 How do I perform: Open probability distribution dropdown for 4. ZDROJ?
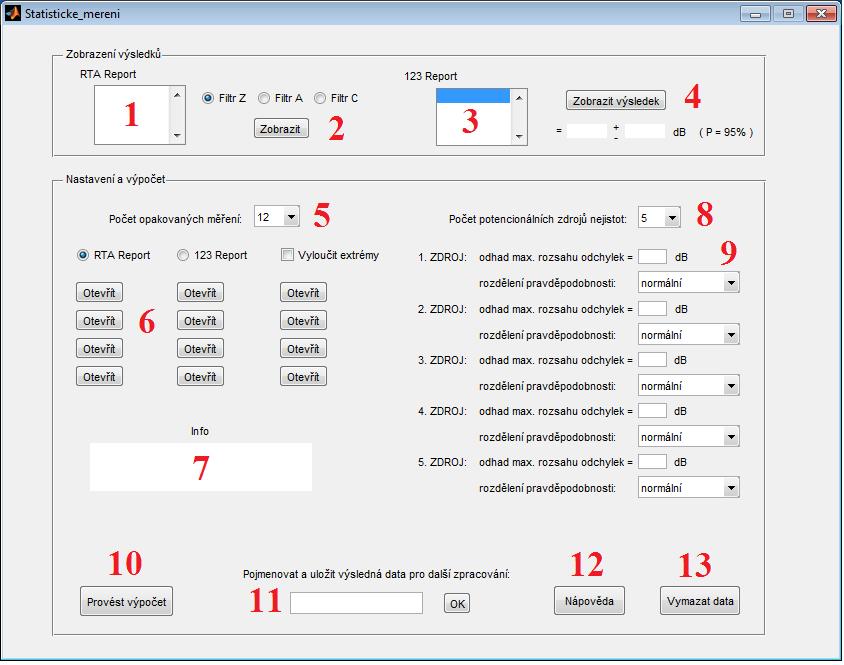(x=688, y=437)
